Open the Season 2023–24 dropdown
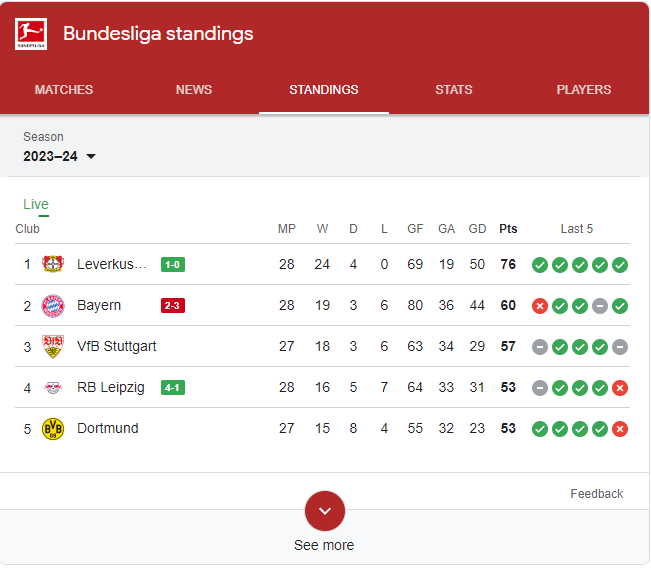This screenshot has height=569, width=651. [59, 156]
